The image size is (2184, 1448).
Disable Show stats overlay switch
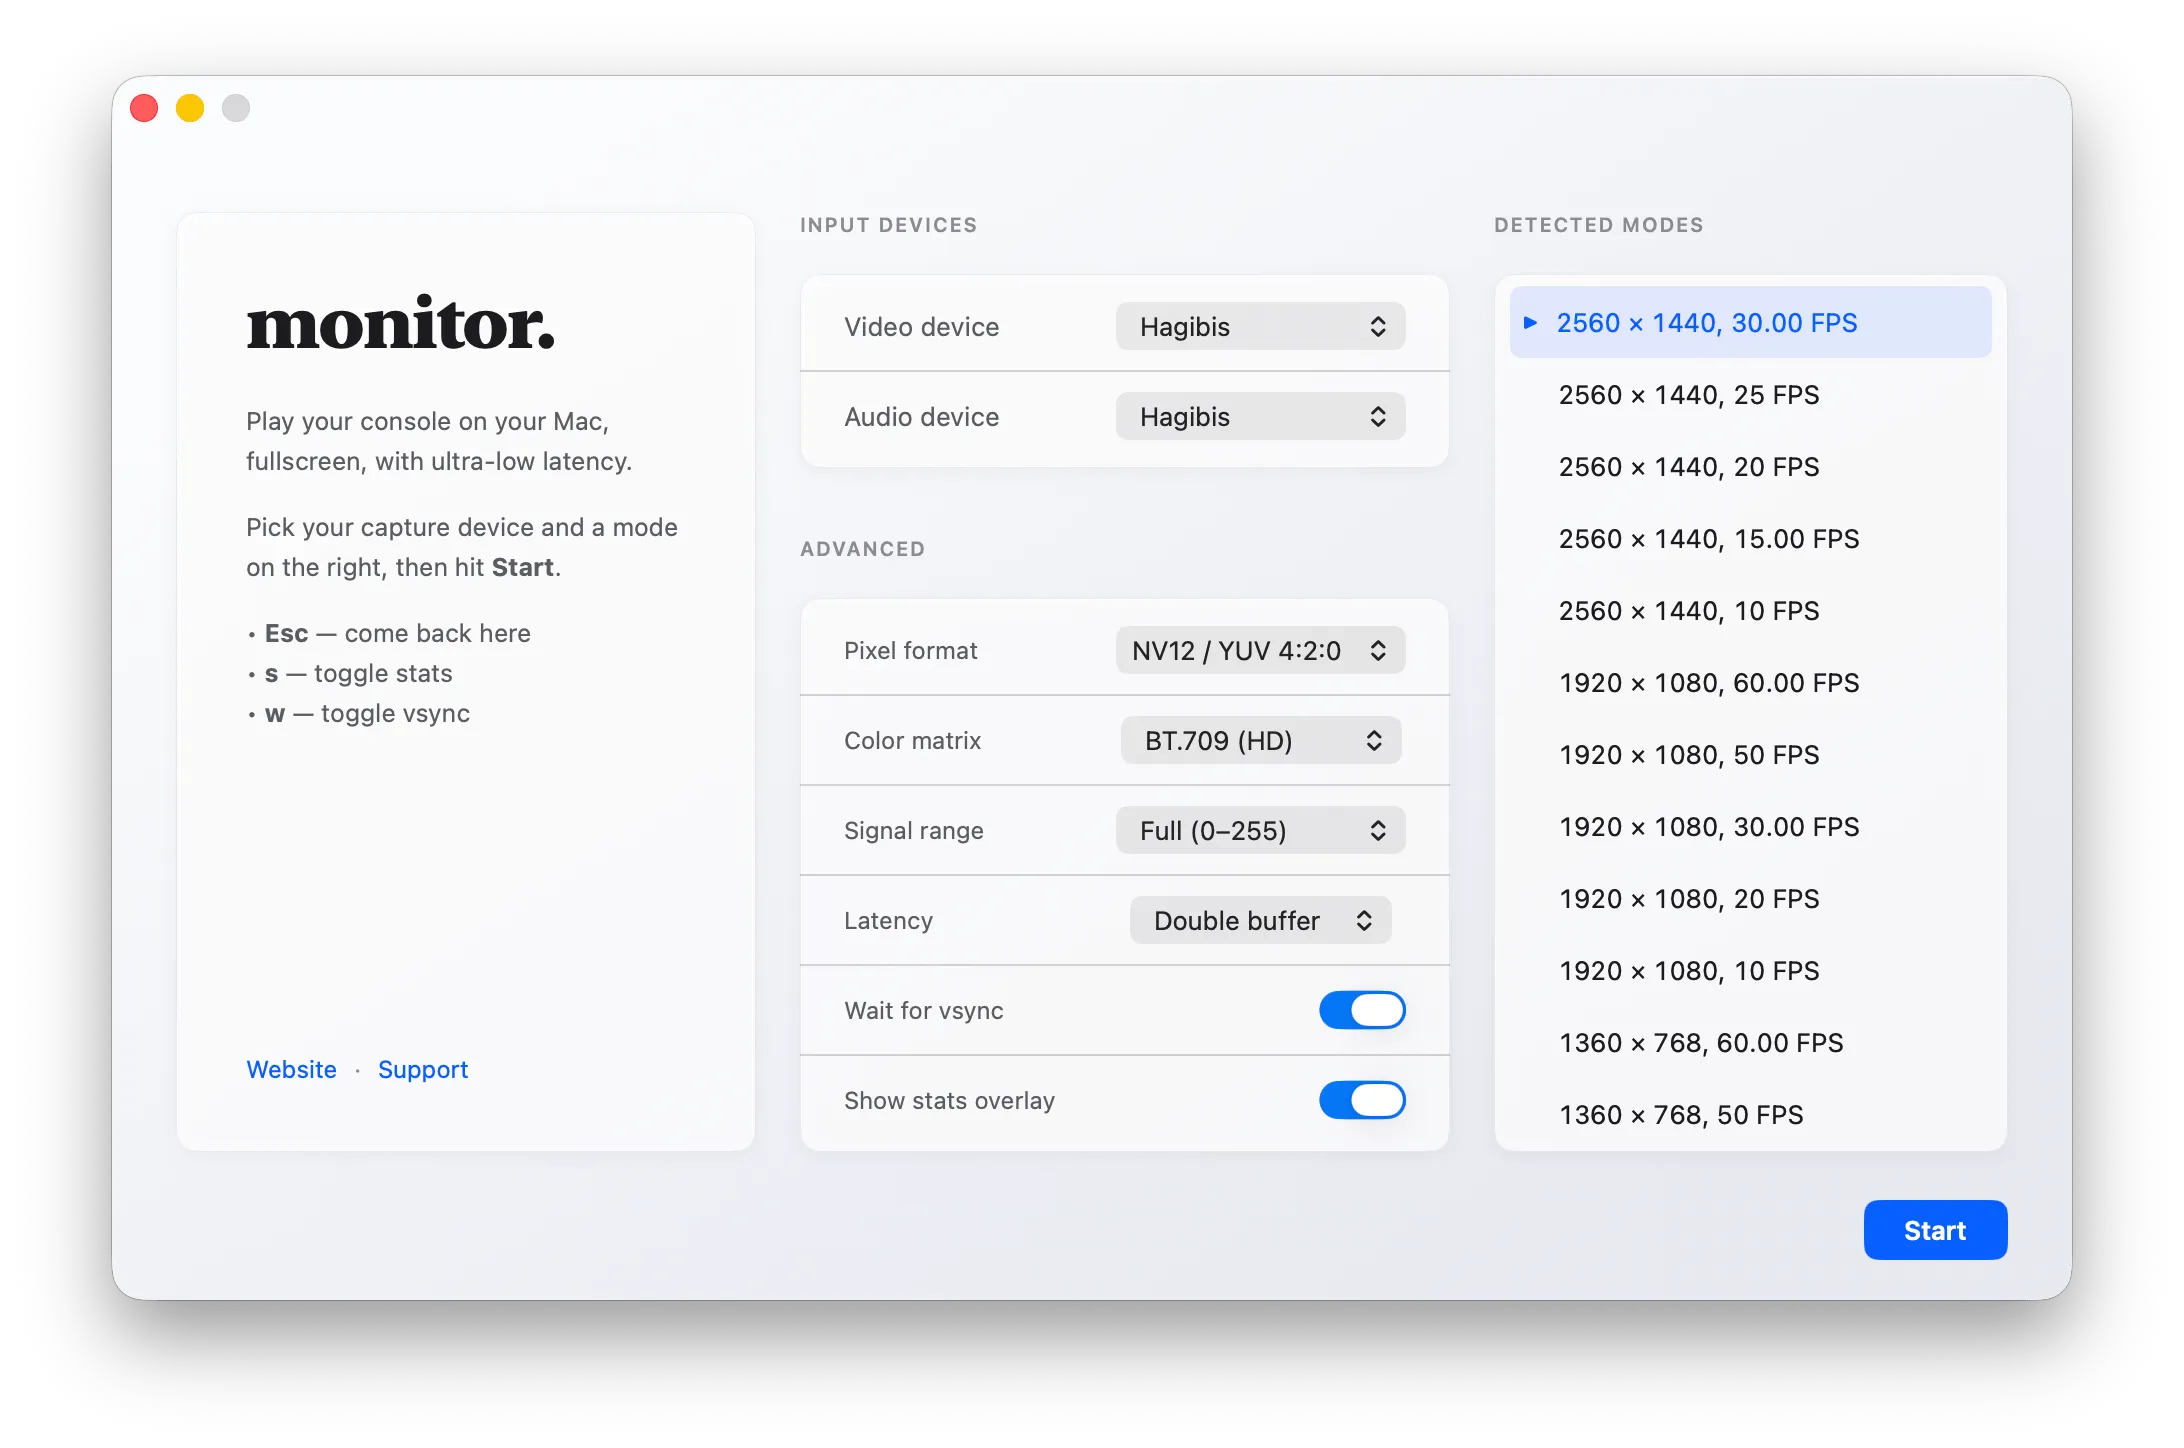[1362, 1100]
